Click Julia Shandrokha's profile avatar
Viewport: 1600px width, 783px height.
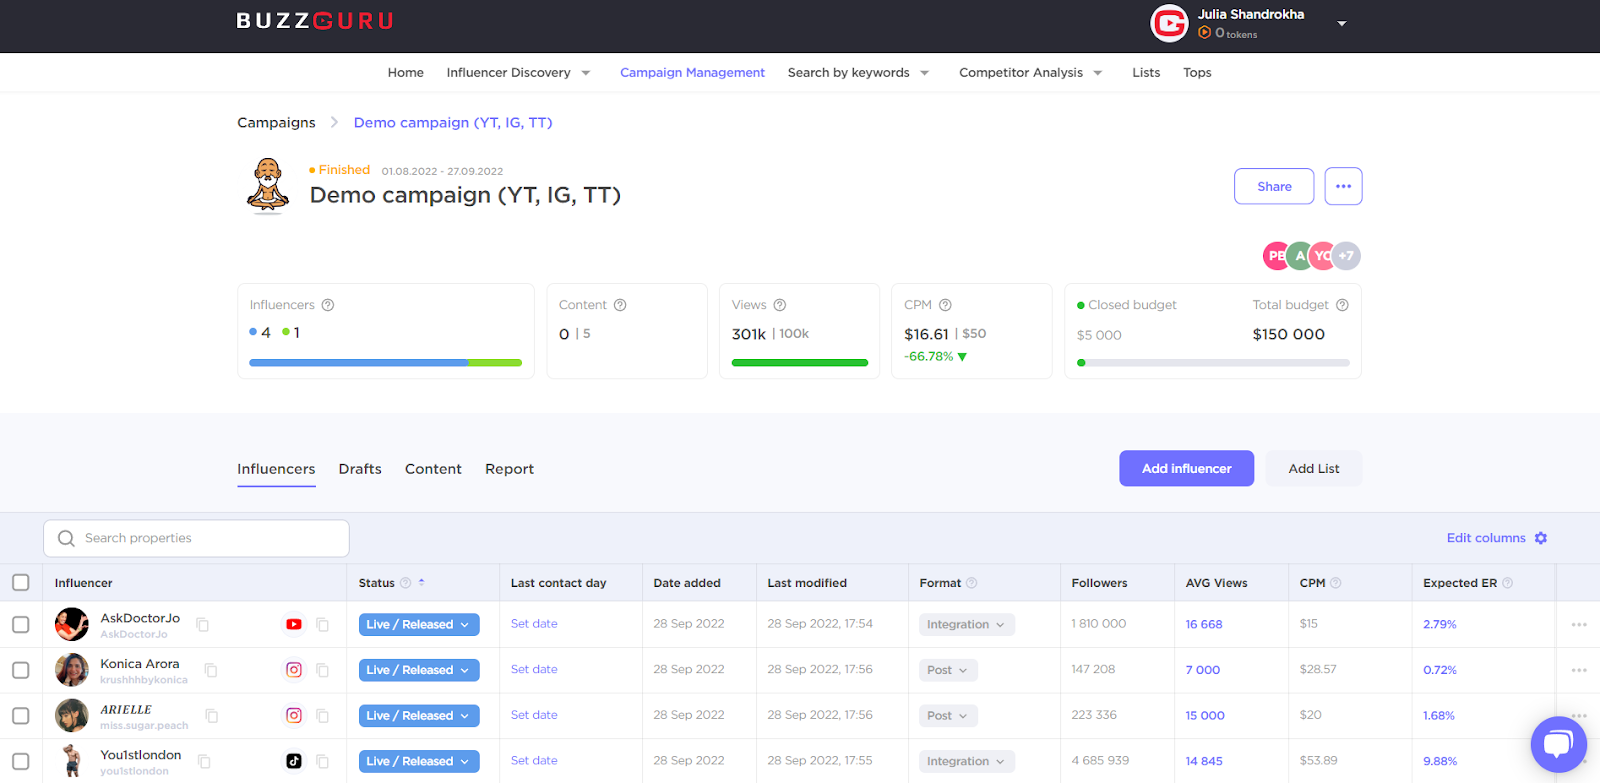(1169, 23)
